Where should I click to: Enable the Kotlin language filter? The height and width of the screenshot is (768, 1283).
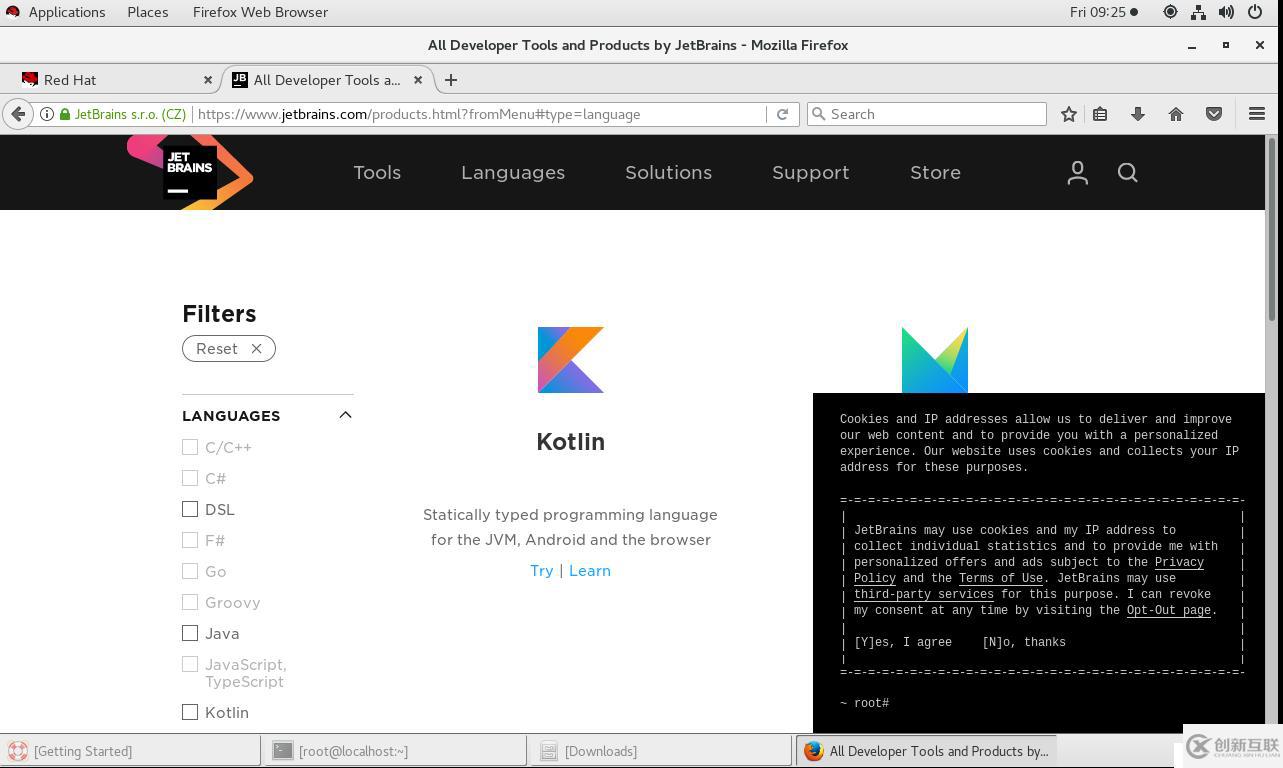[x=190, y=712]
